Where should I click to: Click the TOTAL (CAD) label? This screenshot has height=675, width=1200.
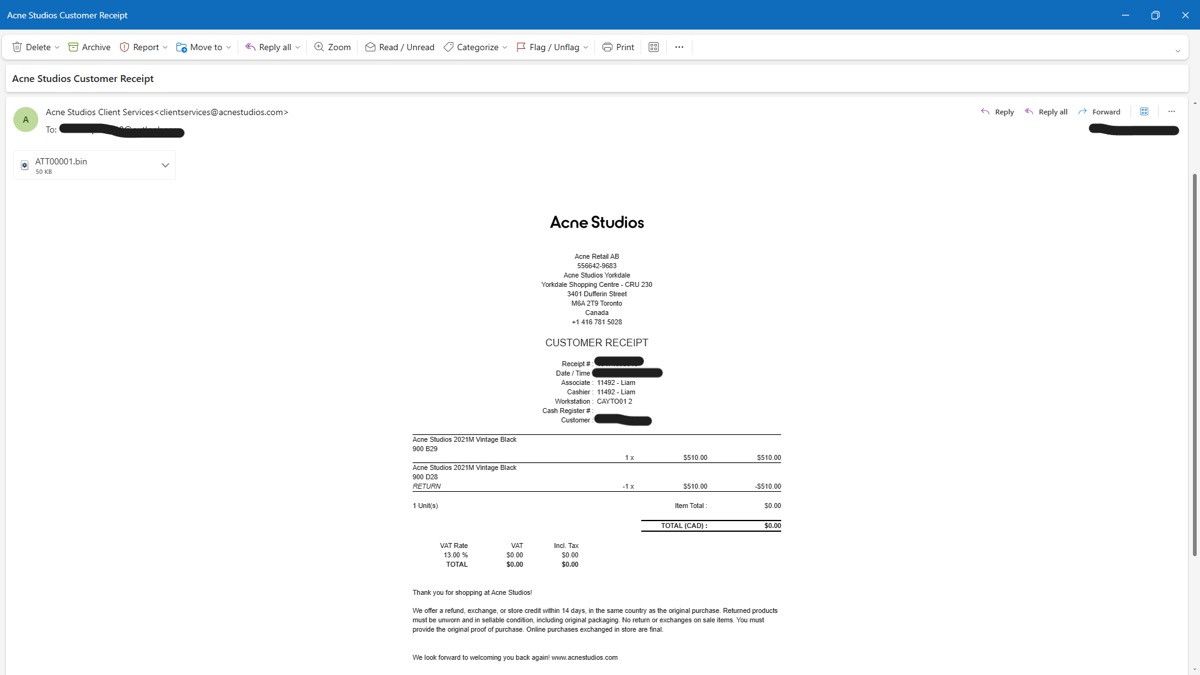(684, 525)
